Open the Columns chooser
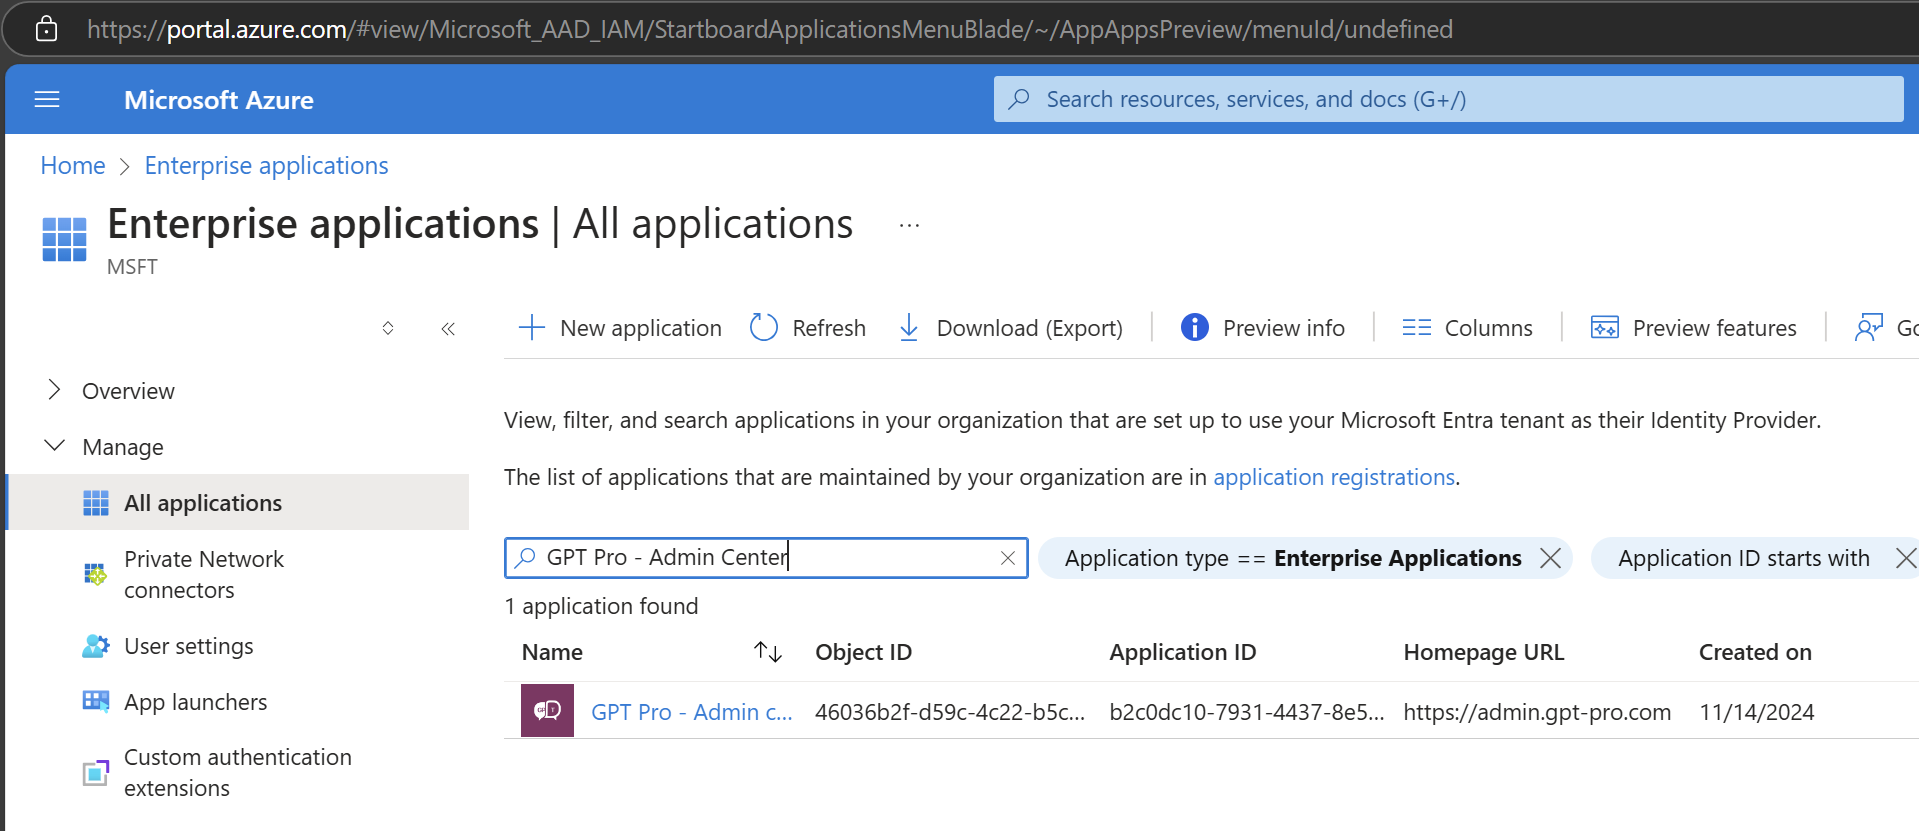The width and height of the screenshot is (1919, 831). pos(1467,328)
